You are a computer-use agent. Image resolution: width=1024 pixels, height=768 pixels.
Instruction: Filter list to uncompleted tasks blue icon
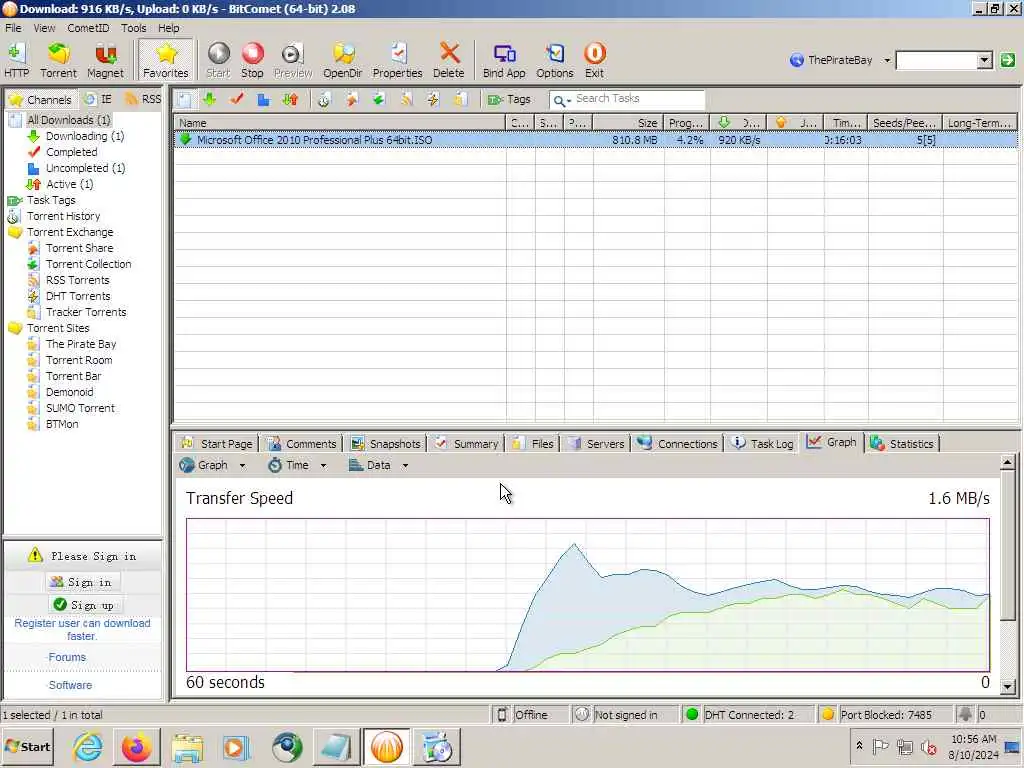(263, 99)
